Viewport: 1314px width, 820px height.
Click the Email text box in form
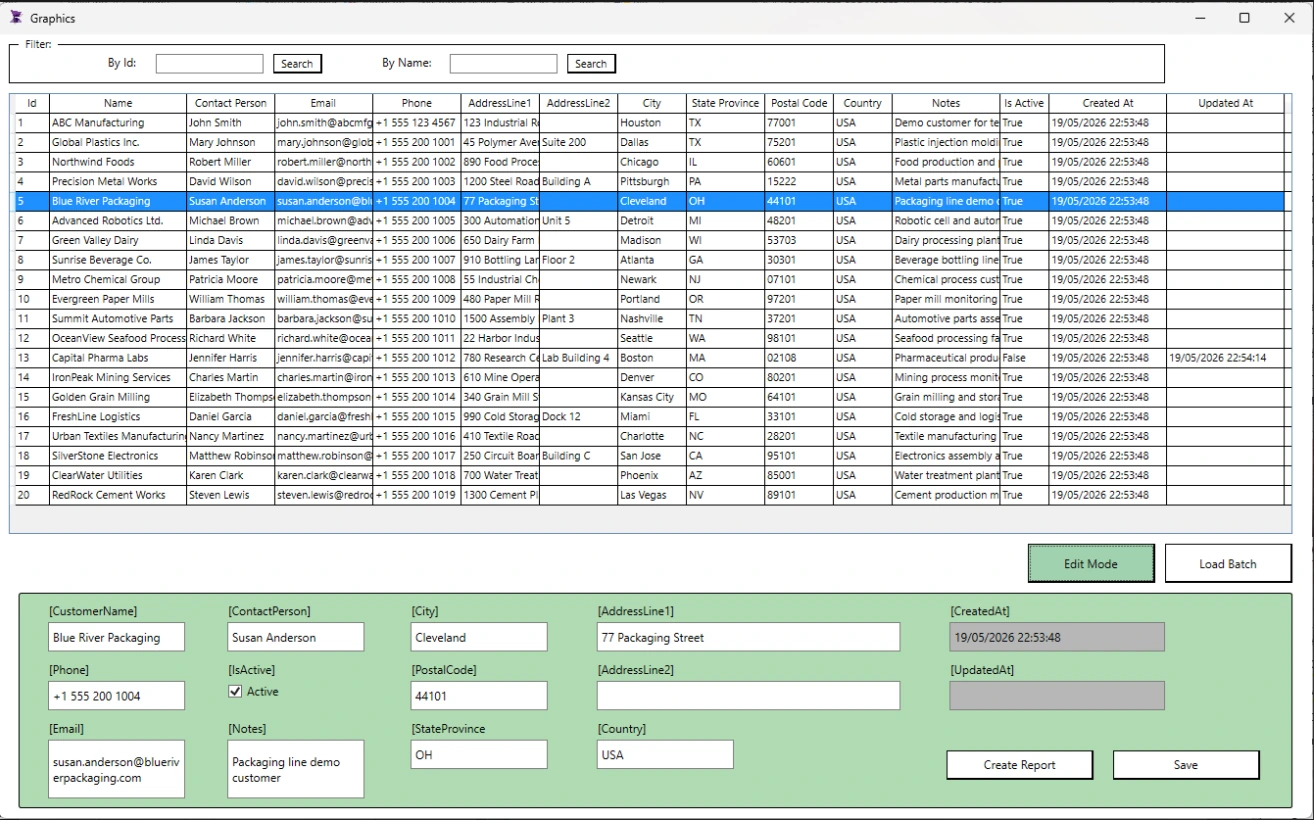point(117,769)
